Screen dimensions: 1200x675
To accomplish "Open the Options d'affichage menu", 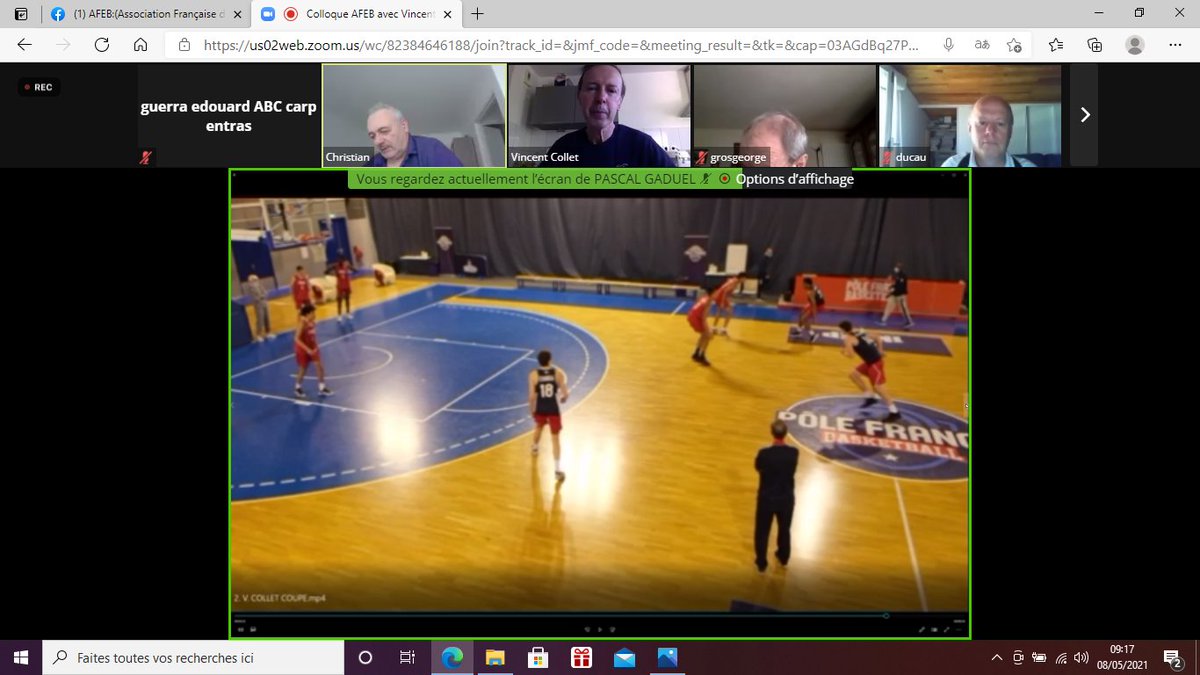I will [x=795, y=179].
